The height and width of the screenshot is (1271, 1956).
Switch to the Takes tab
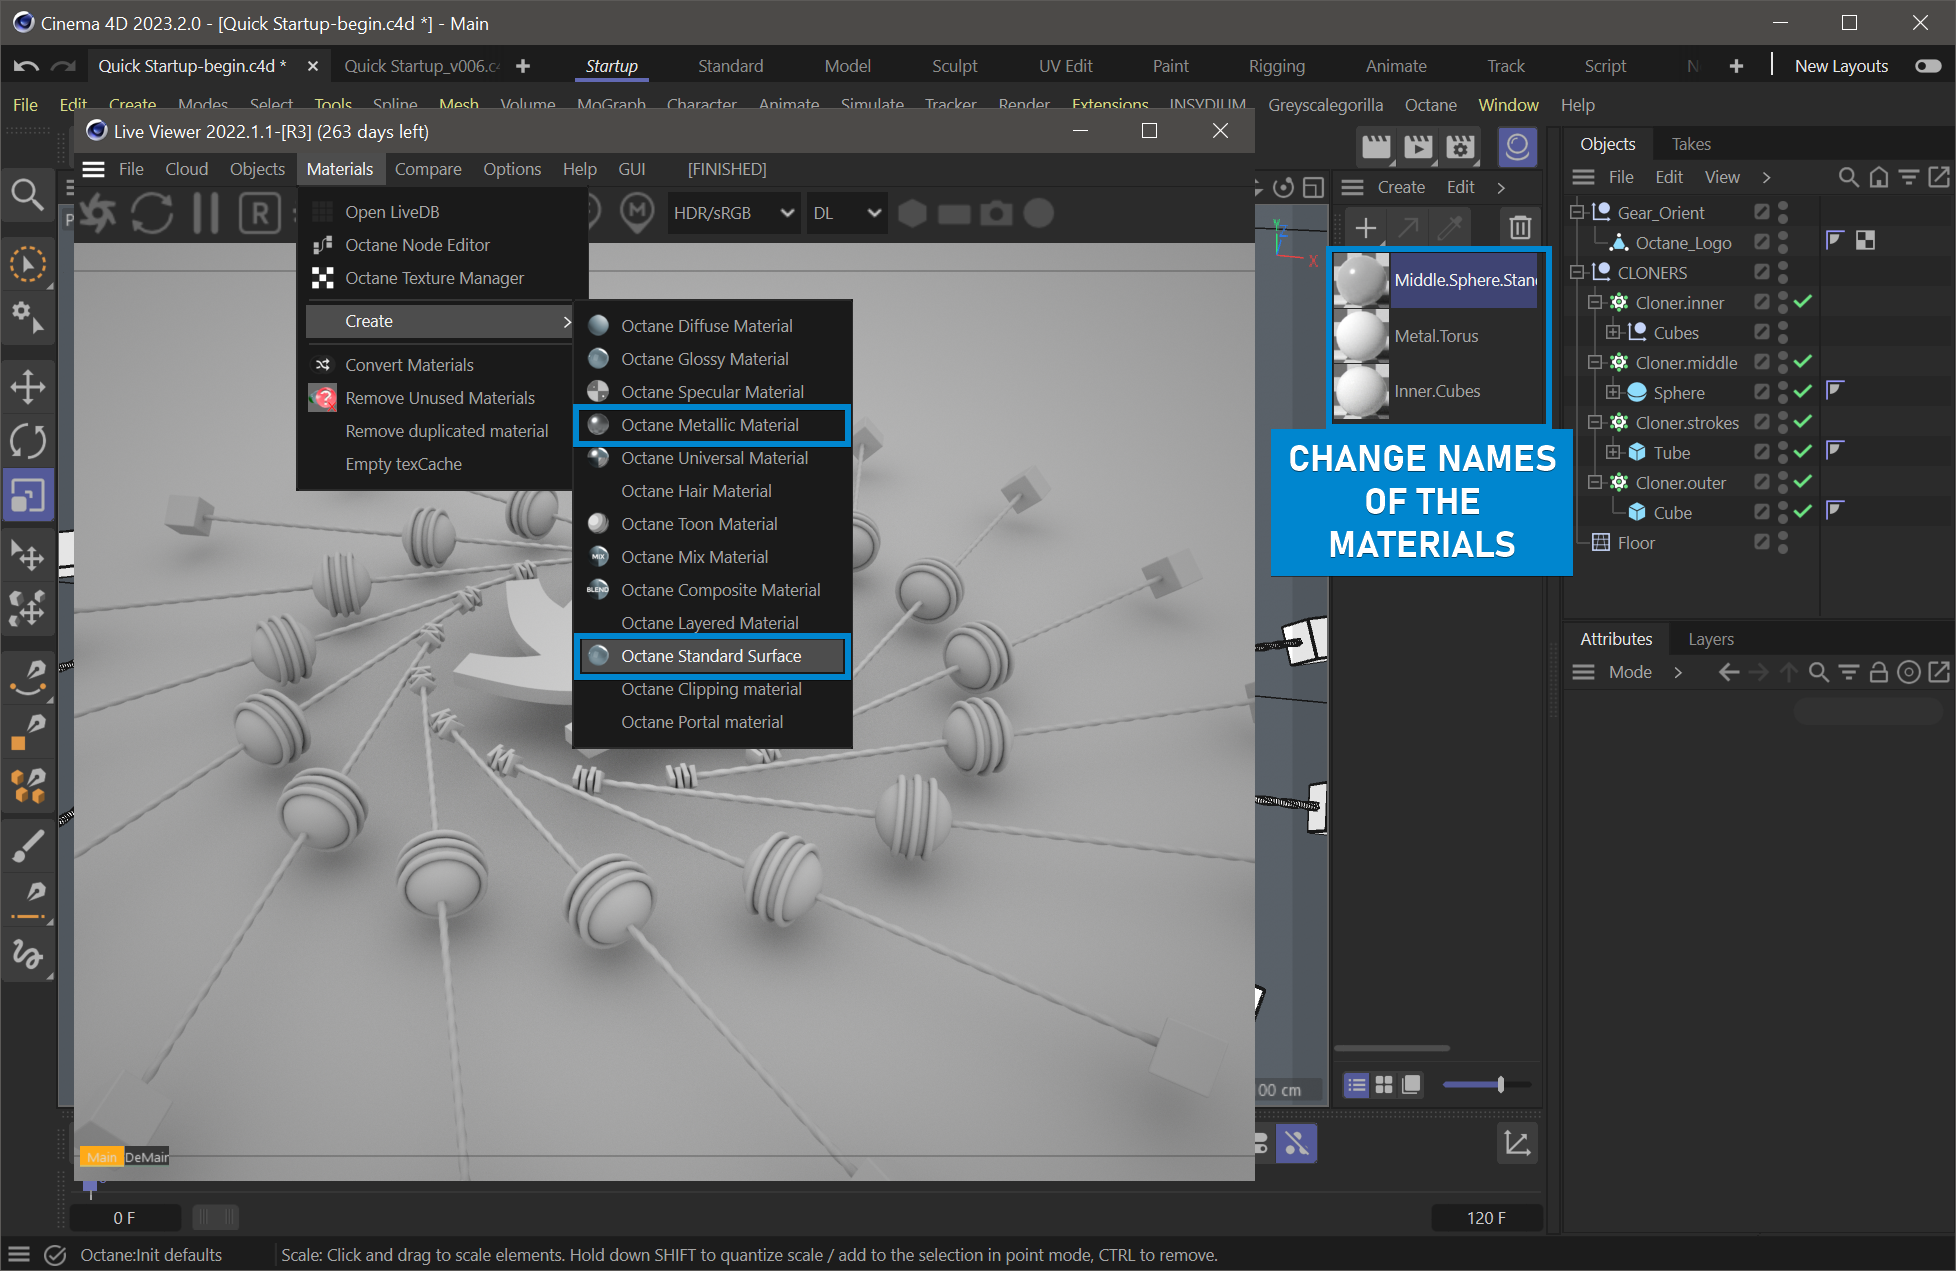tap(1690, 144)
